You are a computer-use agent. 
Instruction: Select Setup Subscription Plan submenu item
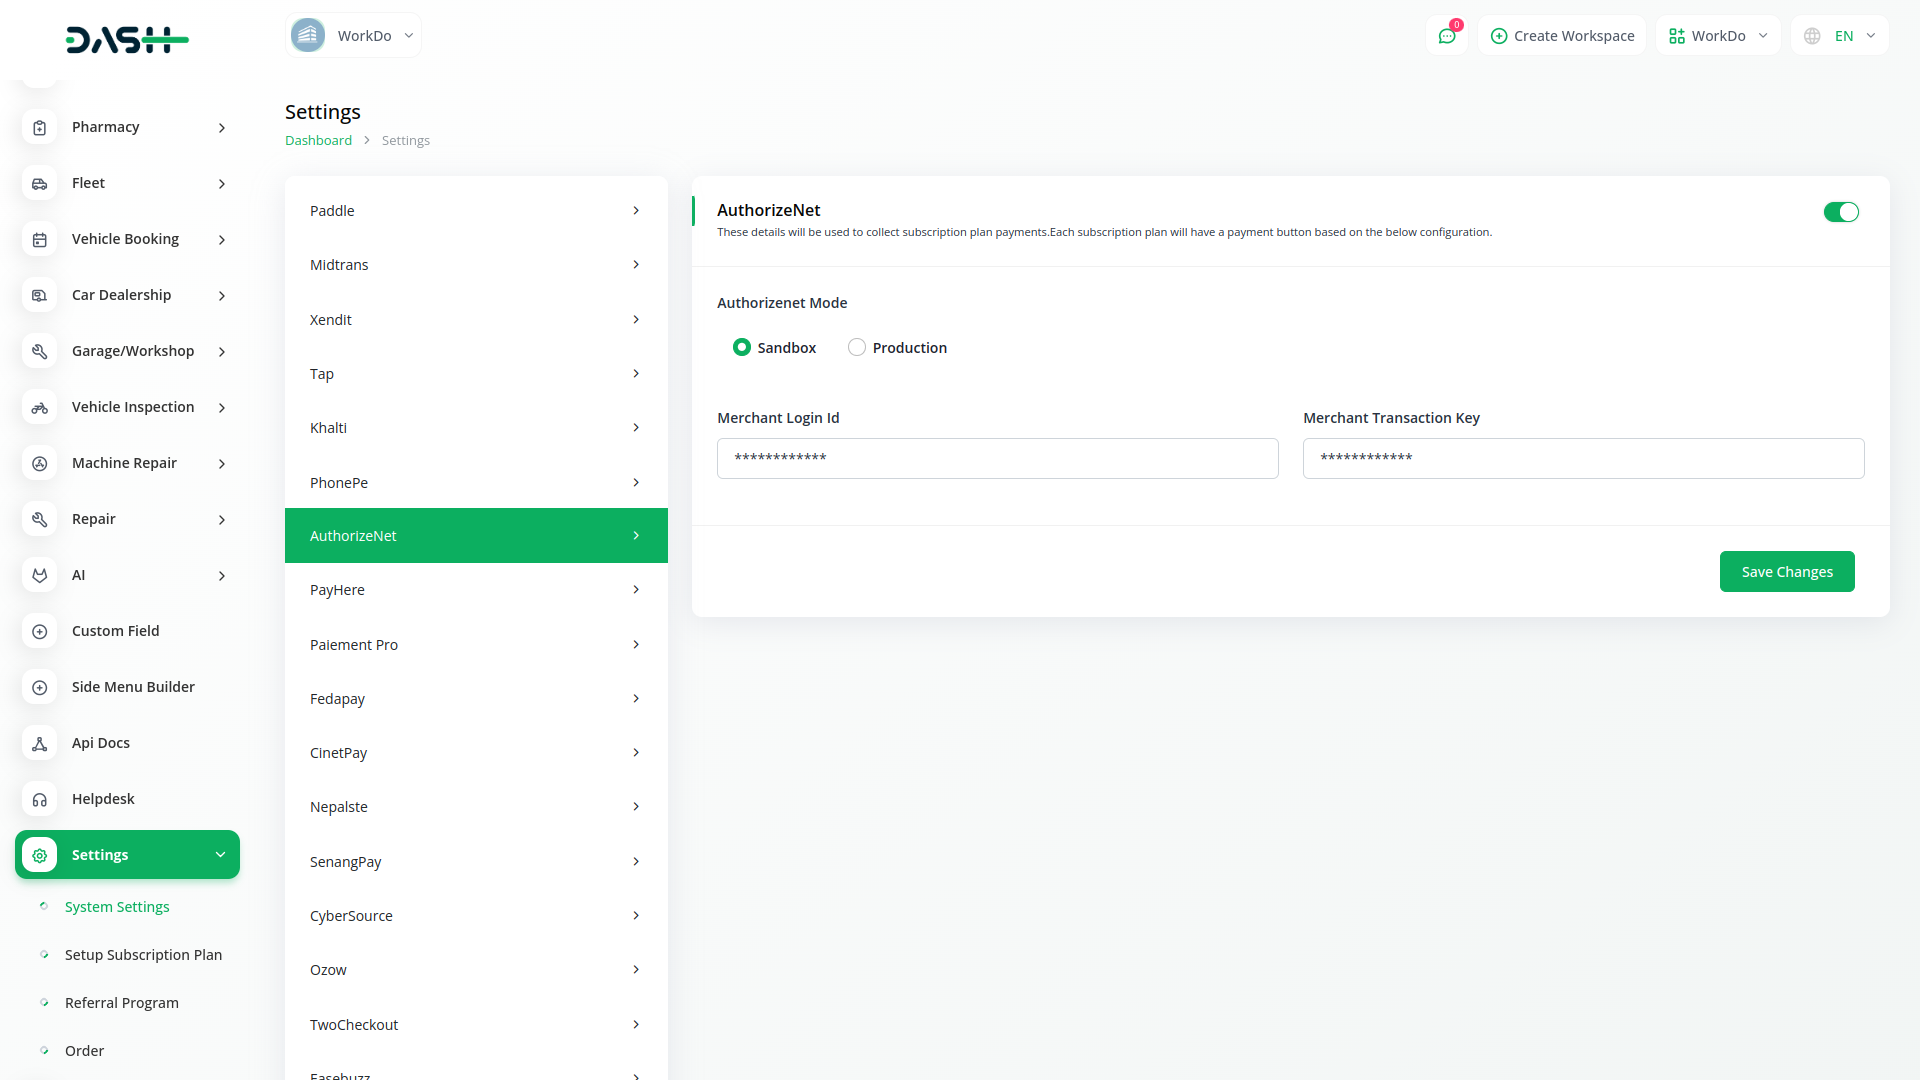tap(143, 955)
